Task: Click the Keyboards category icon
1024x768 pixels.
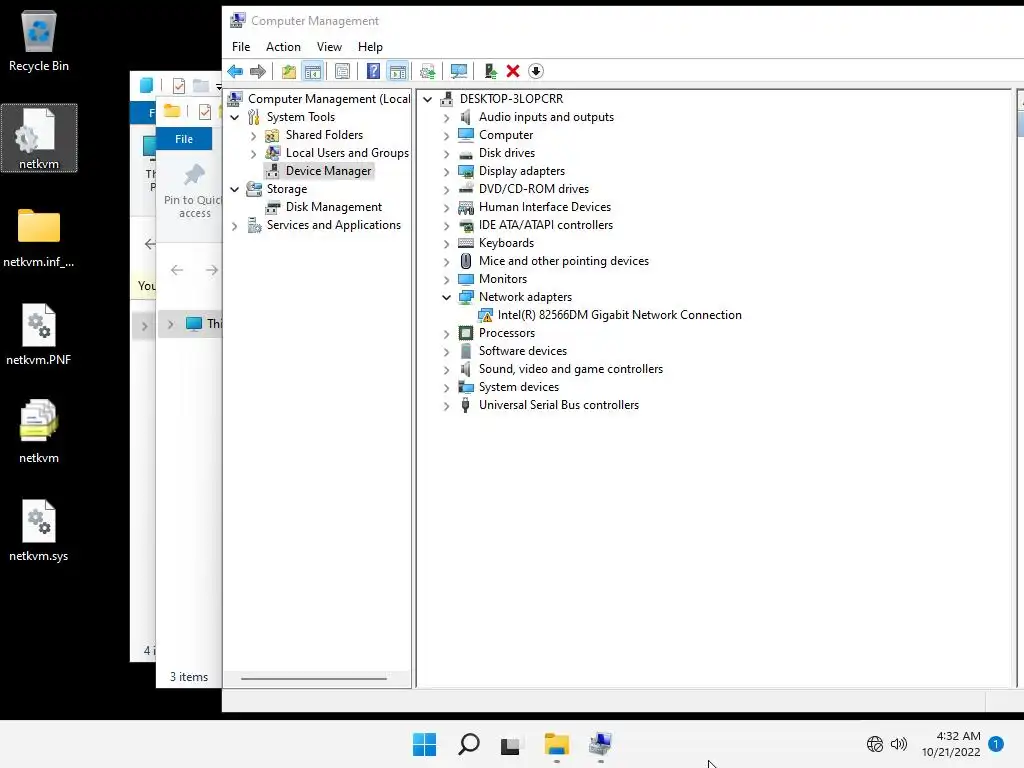Action: tap(466, 243)
